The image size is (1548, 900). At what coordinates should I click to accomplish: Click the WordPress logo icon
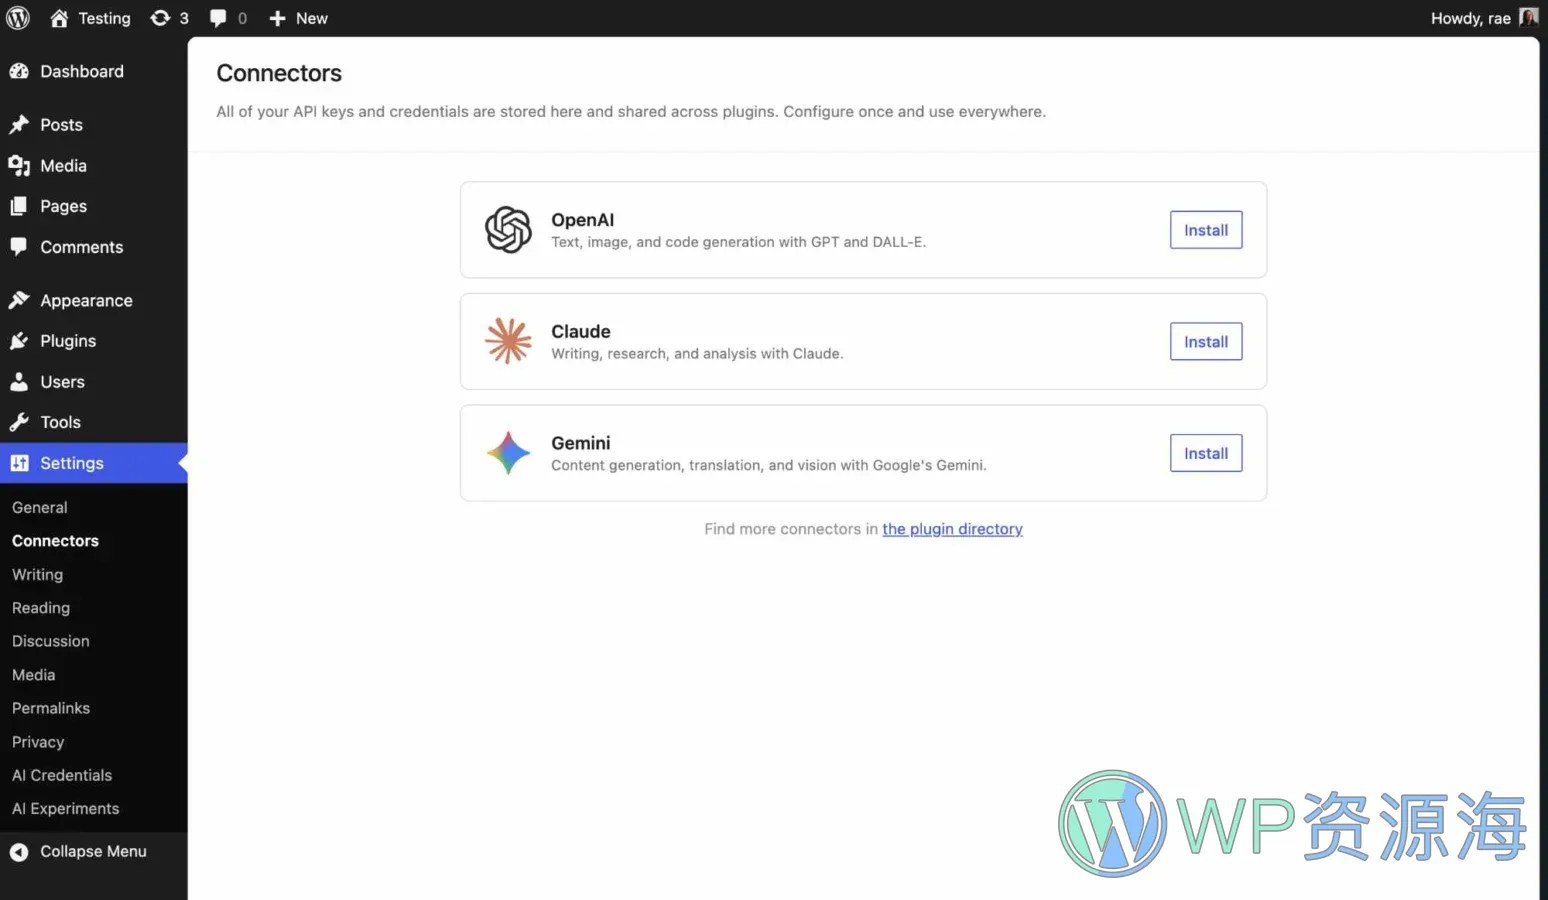click(x=17, y=18)
